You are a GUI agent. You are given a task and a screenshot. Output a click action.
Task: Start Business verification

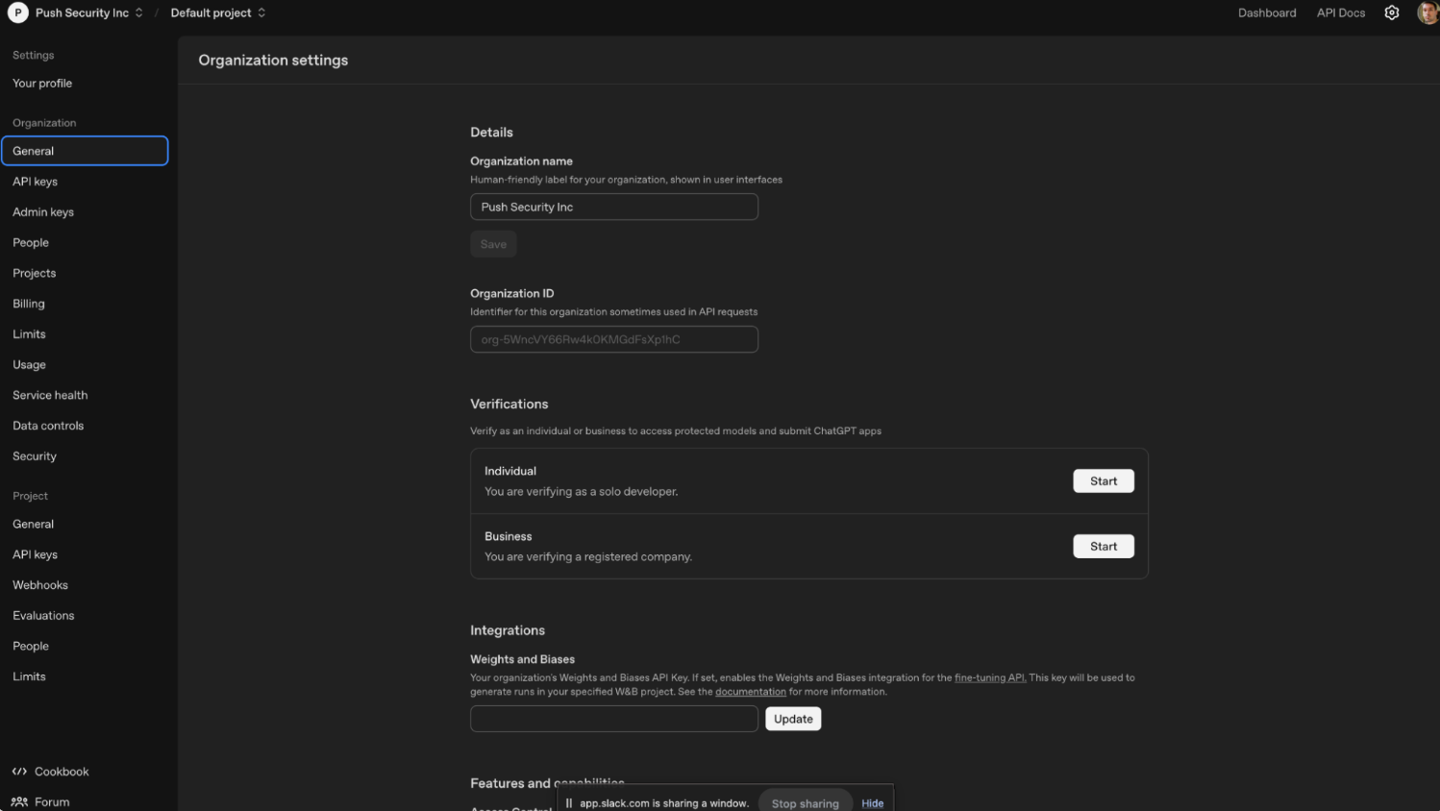coord(1103,546)
